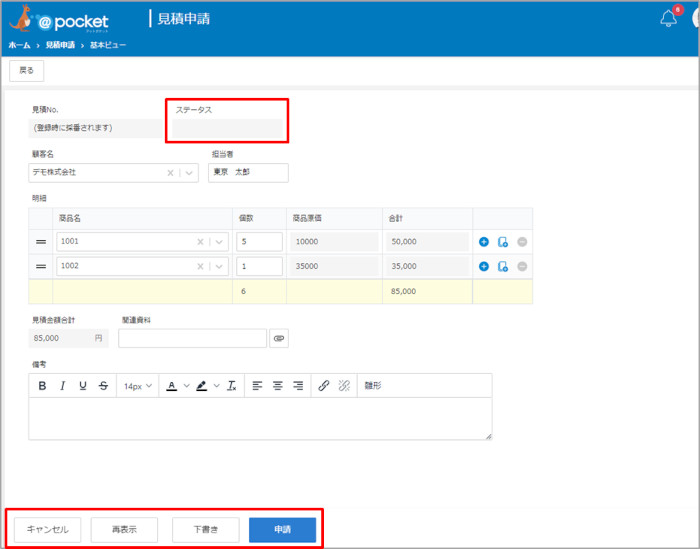The width and height of the screenshot is (700, 549).
Task: Grab the reorder handle of row 1002
Action: (x=41, y=266)
